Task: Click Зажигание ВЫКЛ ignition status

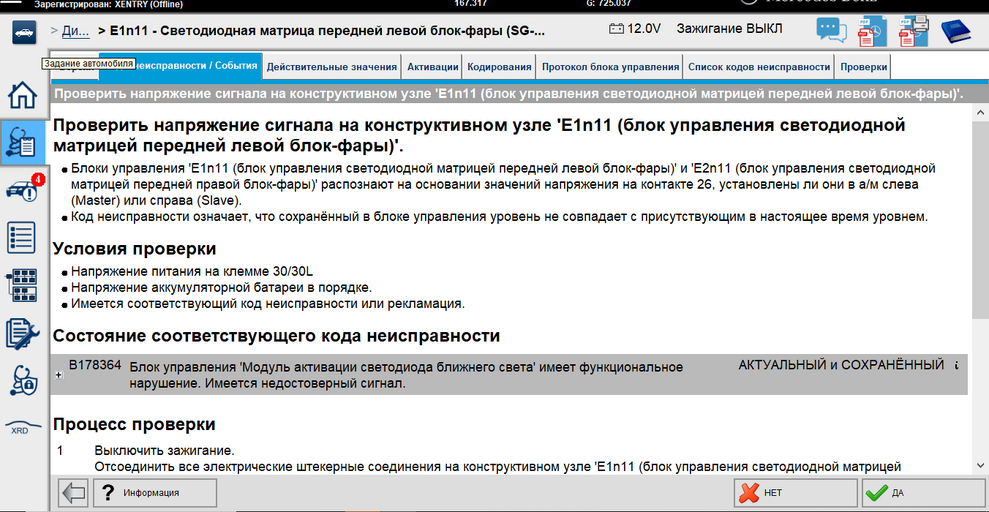Action: click(729, 29)
